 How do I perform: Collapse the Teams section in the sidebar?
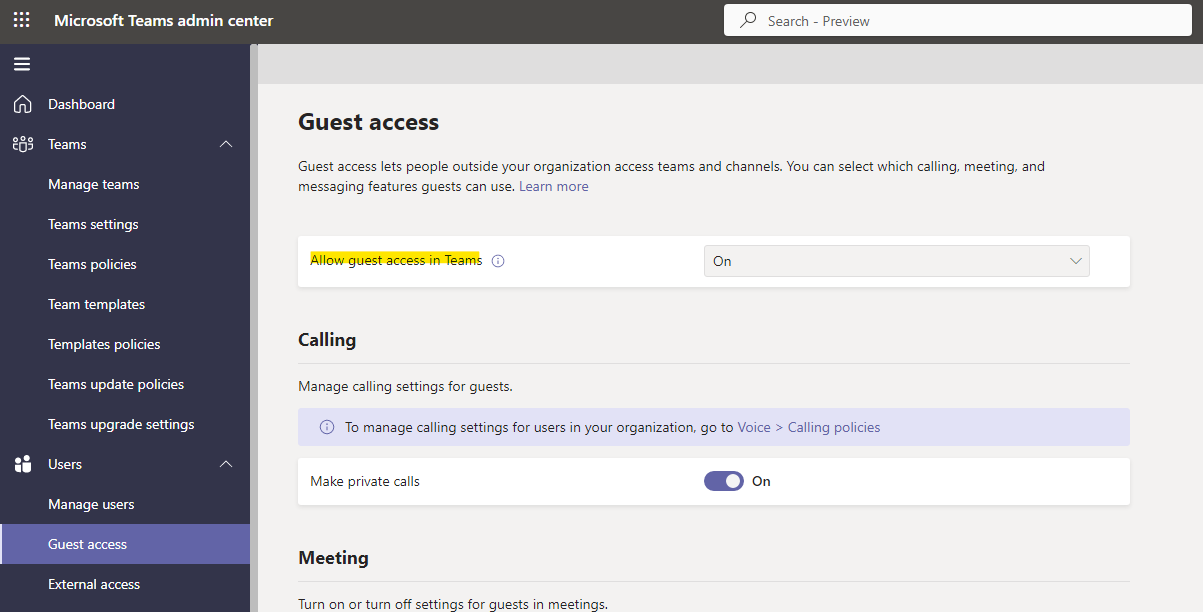point(225,143)
